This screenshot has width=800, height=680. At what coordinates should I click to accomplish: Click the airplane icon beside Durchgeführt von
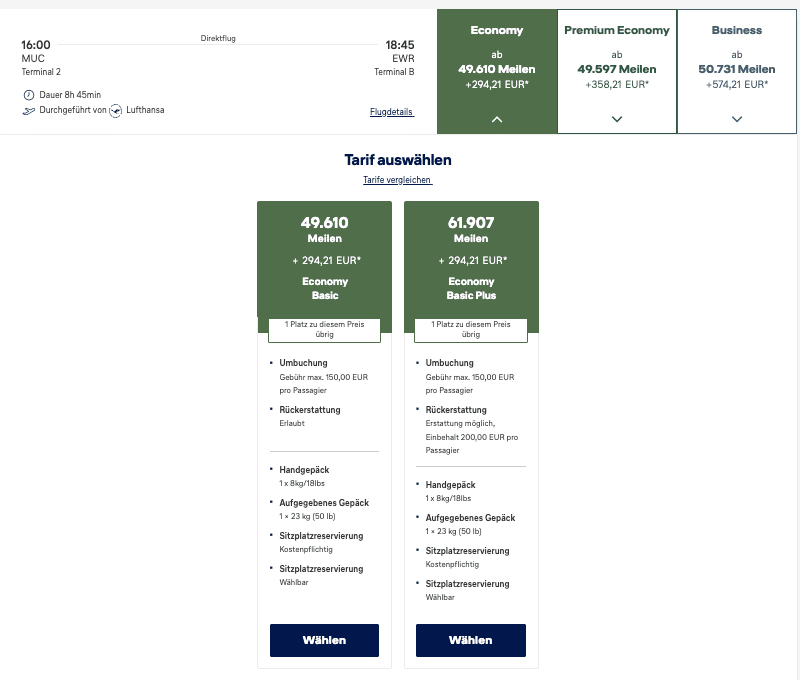click(28, 110)
